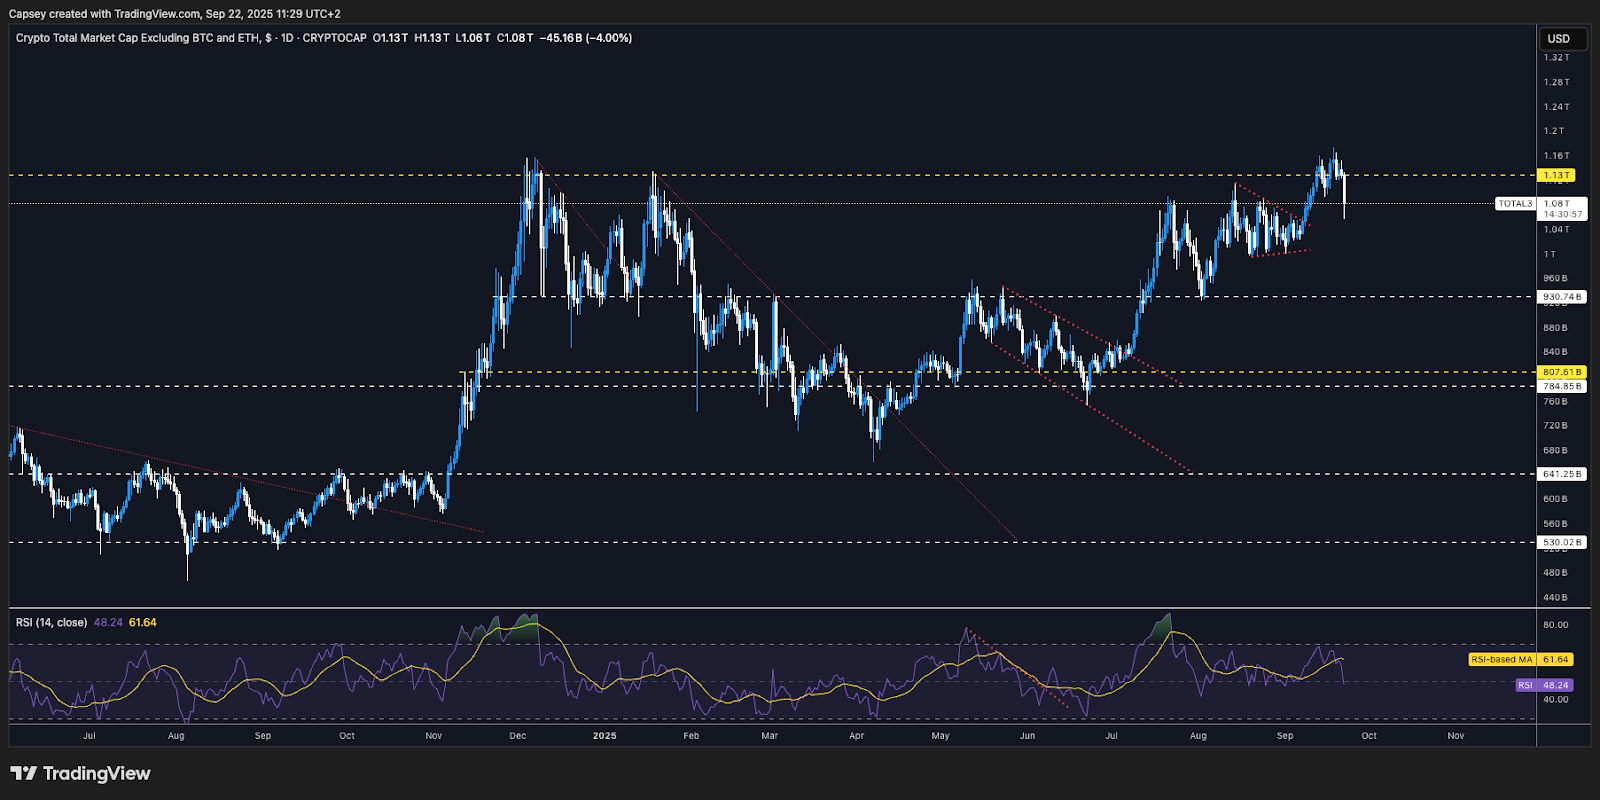The height and width of the screenshot is (800, 1600).
Task: Click the May label on time axis
Action: tap(940, 736)
